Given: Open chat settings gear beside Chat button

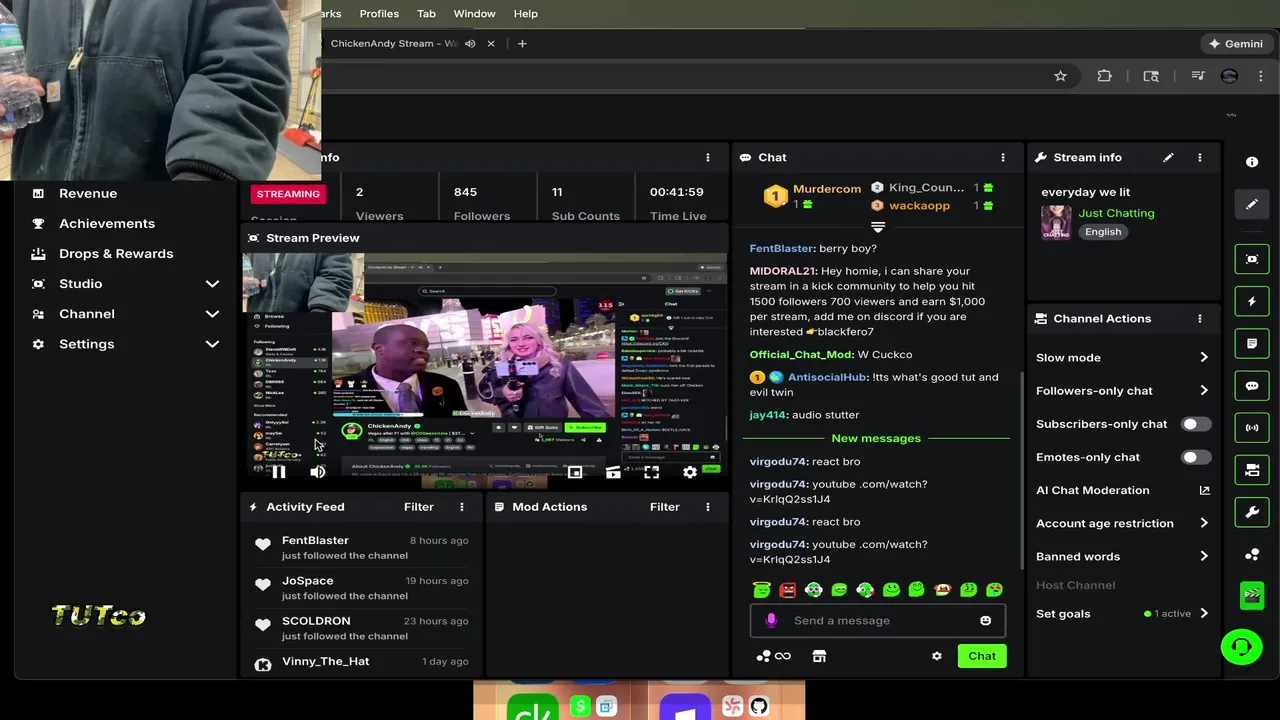Looking at the screenshot, I should coord(937,656).
